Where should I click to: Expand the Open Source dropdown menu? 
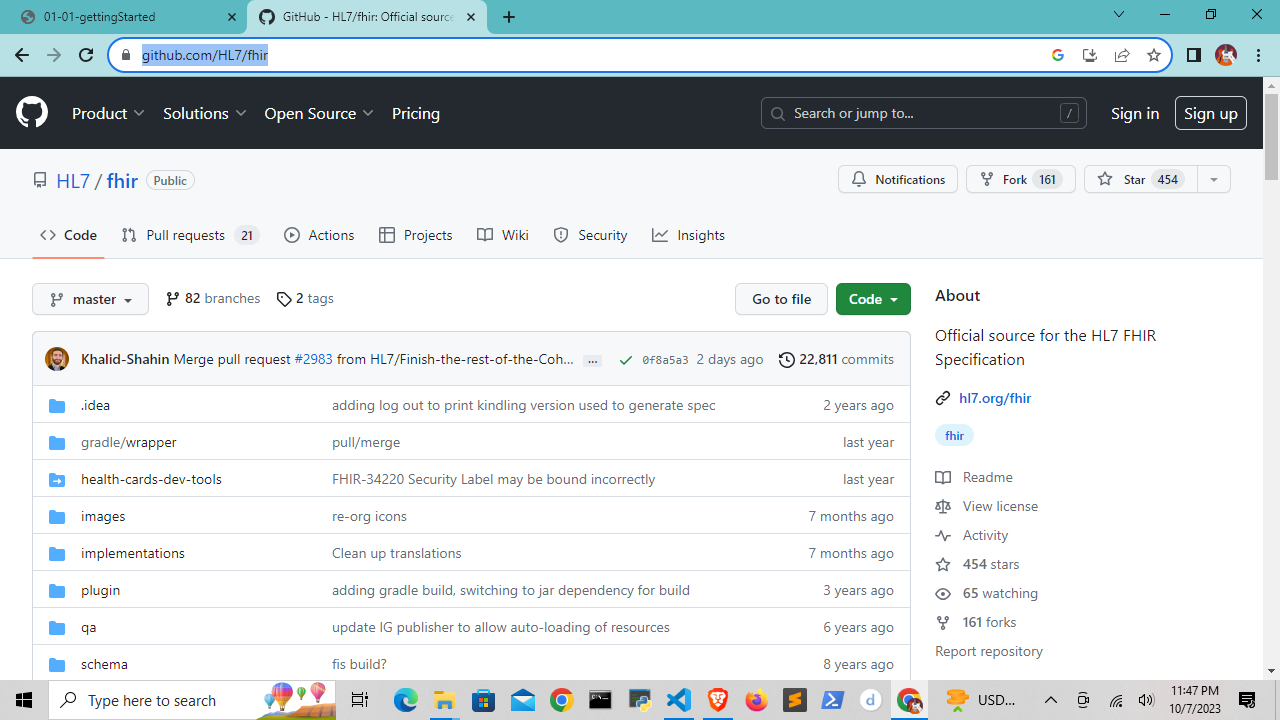tap(319, 113)
